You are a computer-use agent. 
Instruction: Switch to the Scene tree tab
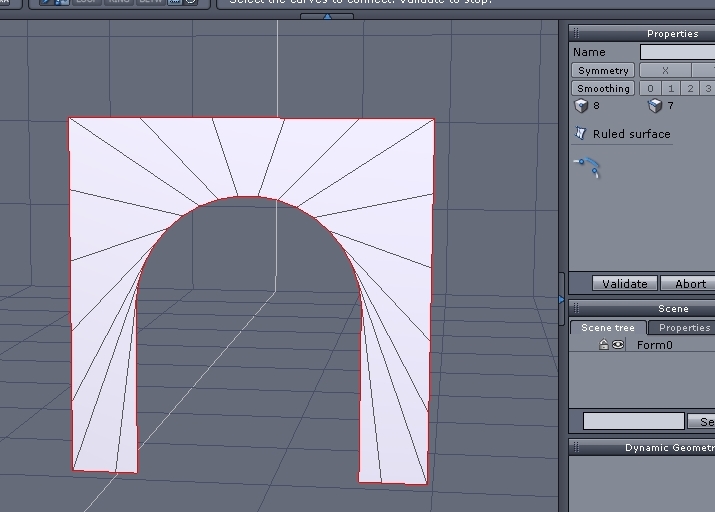click(608, 328)
